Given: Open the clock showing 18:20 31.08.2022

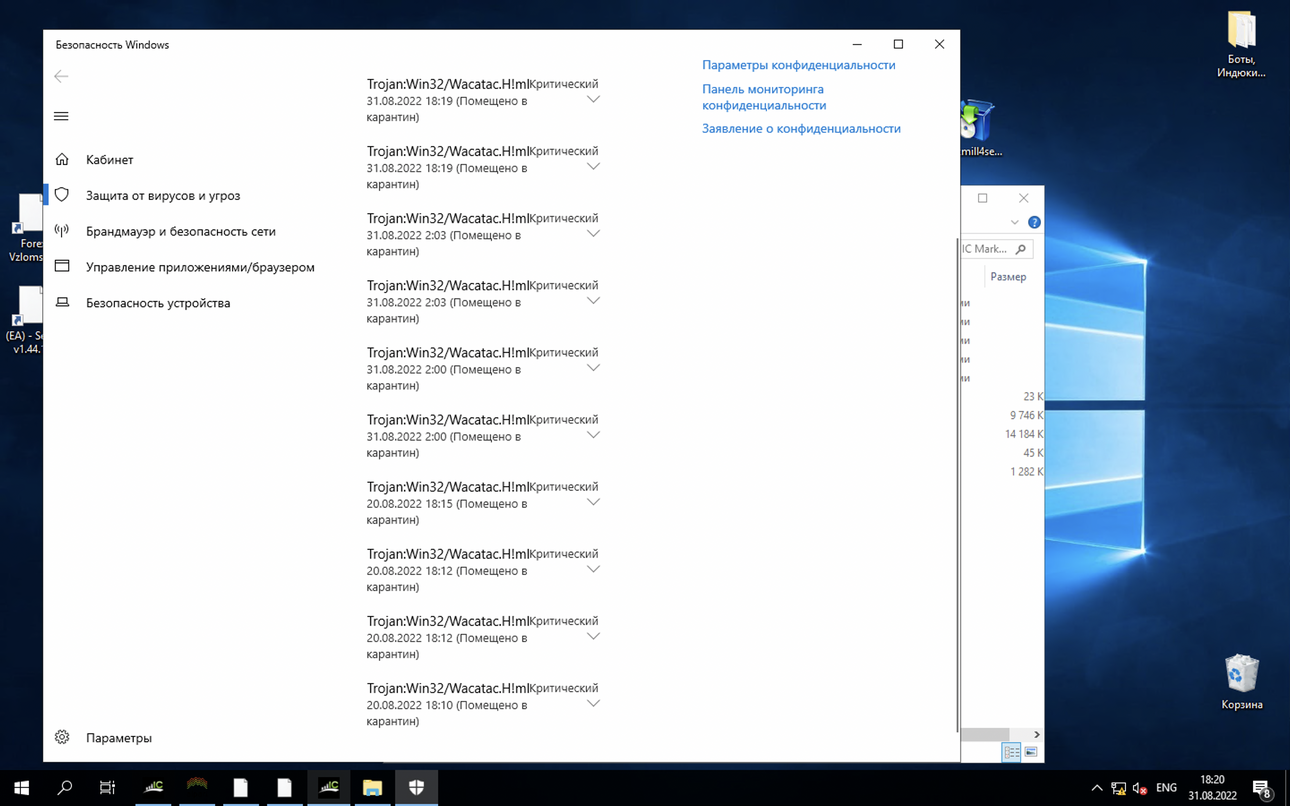Looking at the screenshot, I should pos(1212,787).
